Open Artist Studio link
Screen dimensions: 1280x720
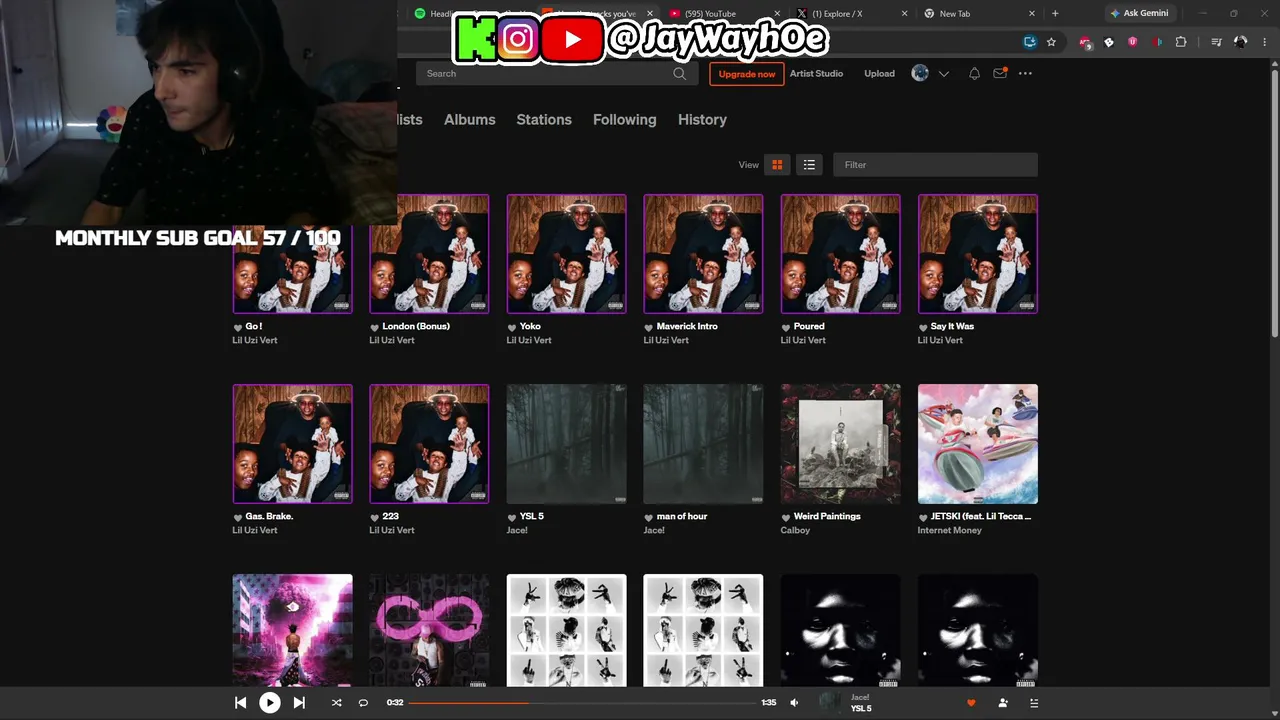(816, 73)
